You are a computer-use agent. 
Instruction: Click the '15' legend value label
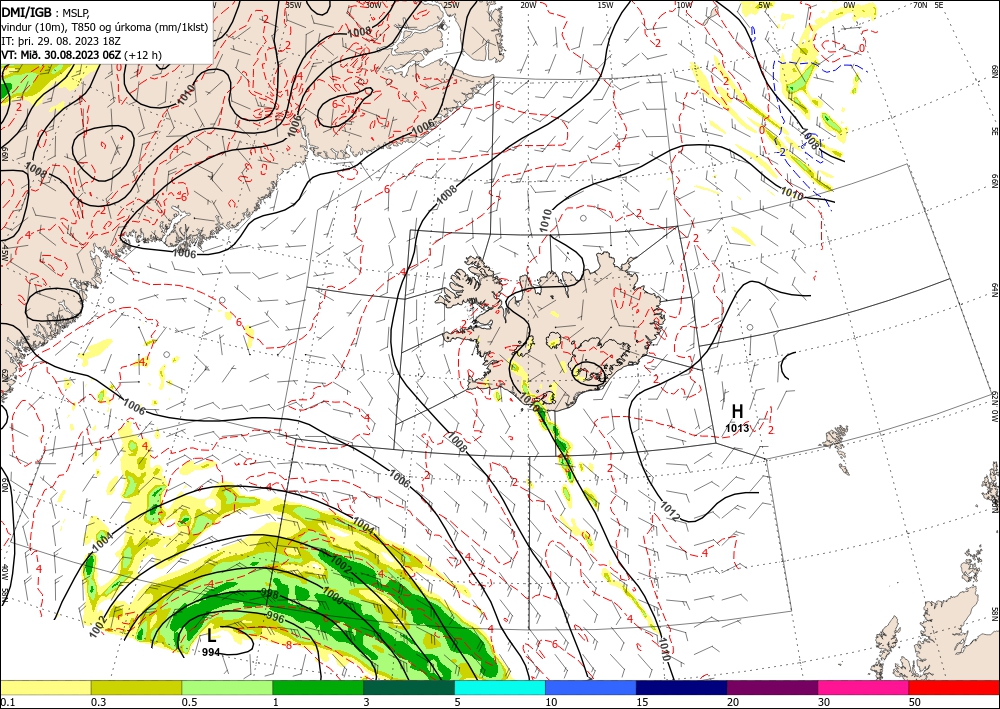coord(643,702)
